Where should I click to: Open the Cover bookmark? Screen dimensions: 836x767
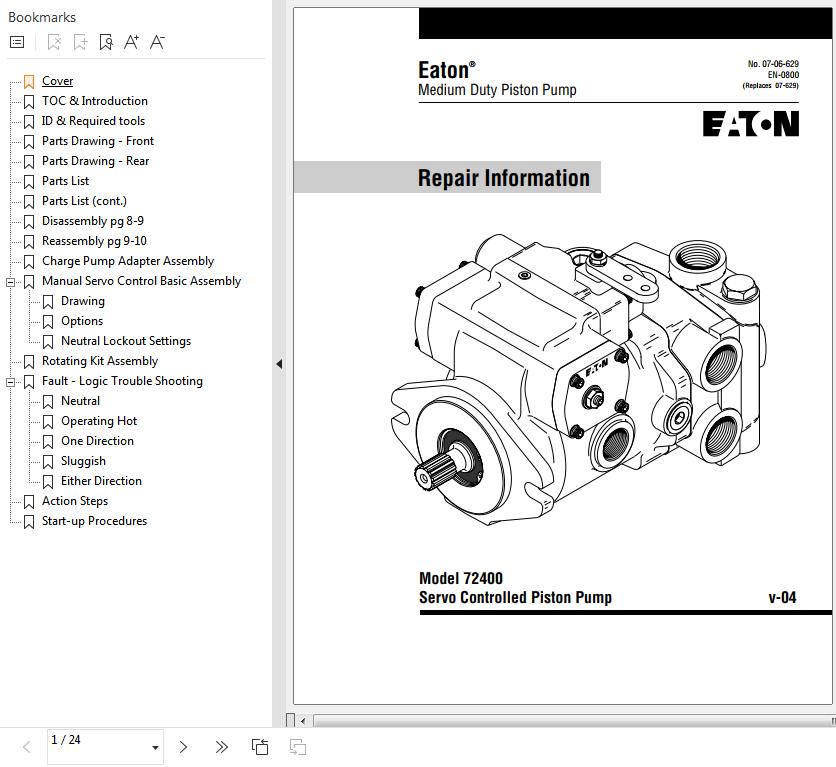[58, 81]
